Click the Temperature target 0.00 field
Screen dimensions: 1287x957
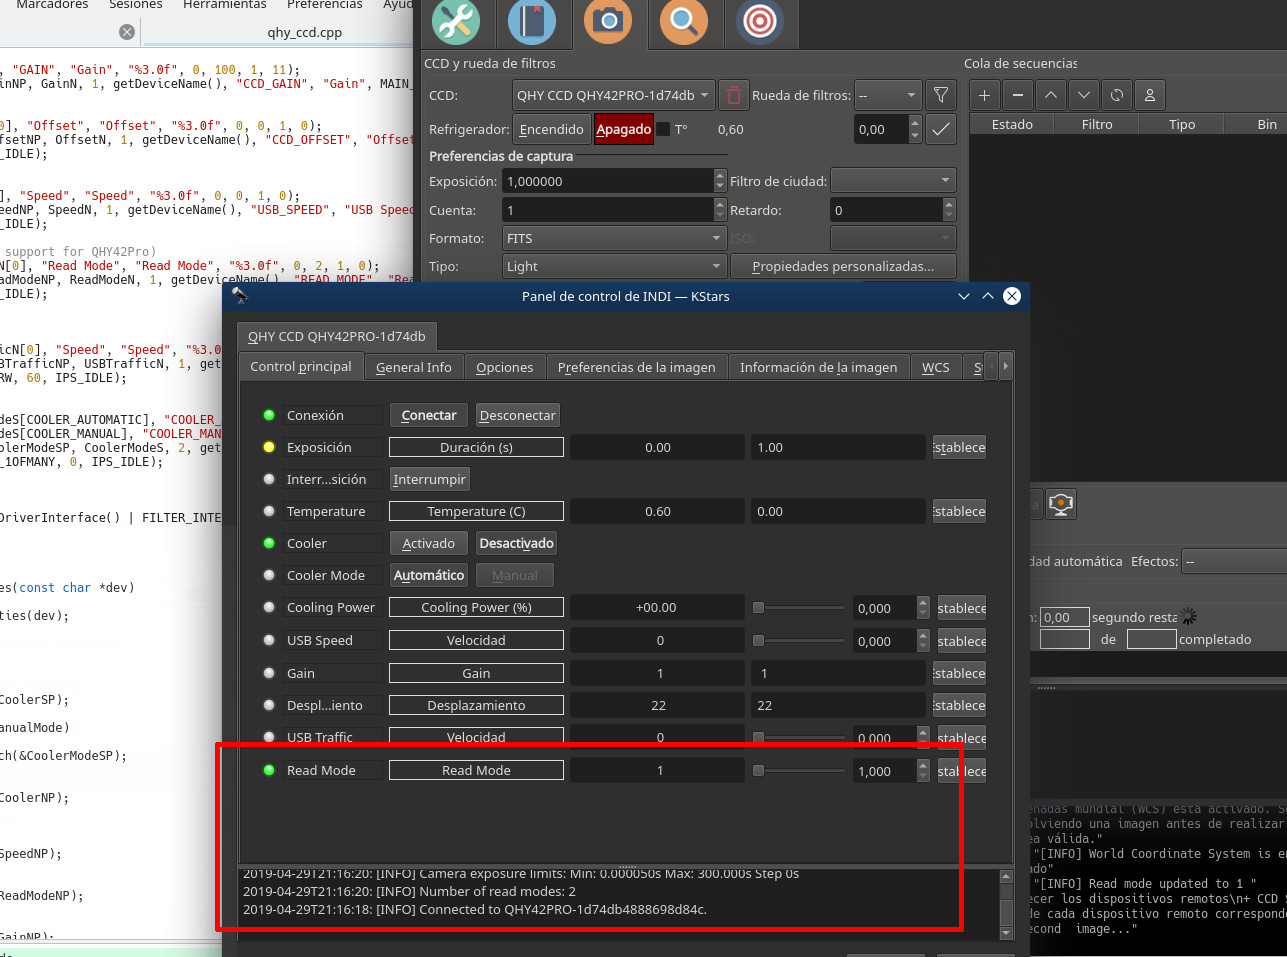838,511
